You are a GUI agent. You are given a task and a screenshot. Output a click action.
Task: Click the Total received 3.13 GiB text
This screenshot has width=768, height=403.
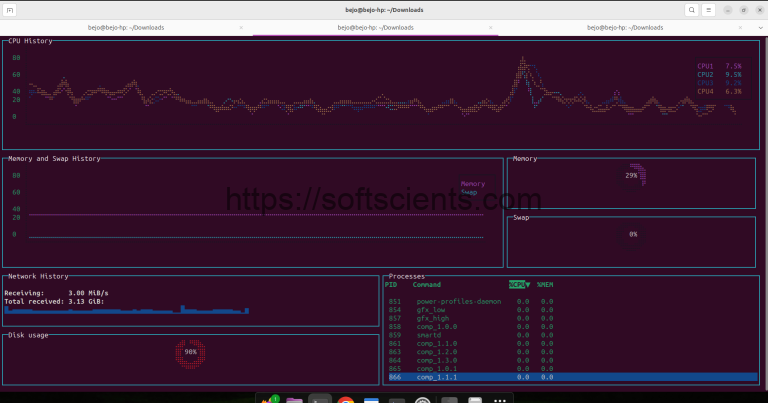(54, 302)
